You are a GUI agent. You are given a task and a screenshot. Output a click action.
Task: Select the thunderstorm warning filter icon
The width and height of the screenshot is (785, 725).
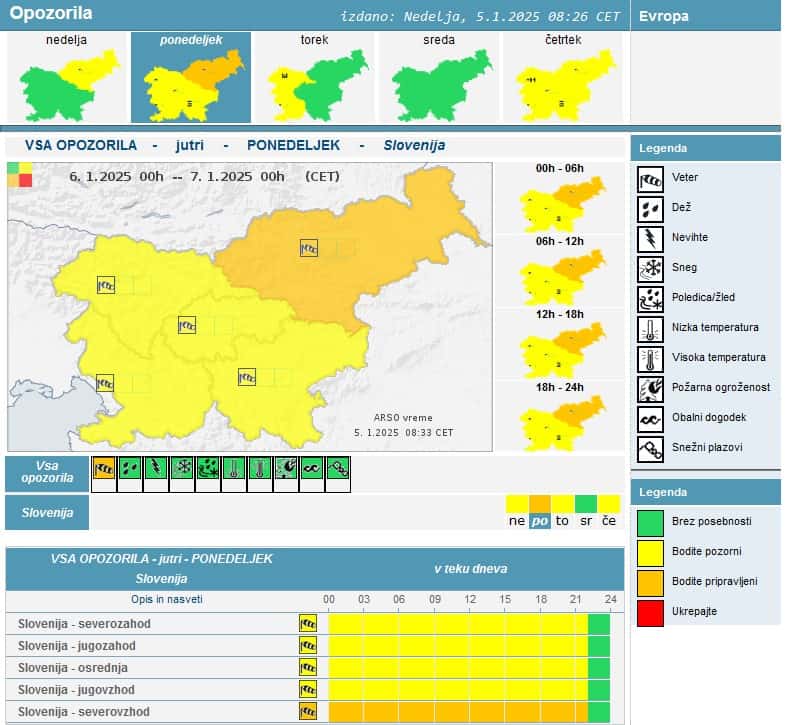[156, 468]
